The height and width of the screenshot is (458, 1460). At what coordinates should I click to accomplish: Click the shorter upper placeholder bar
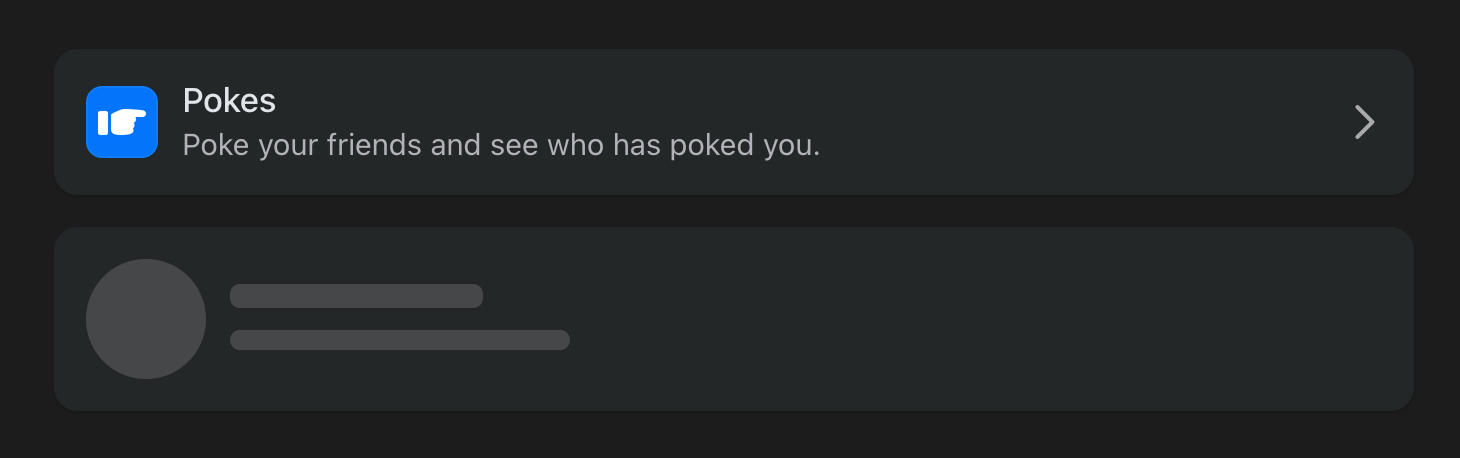pos(356,296)
